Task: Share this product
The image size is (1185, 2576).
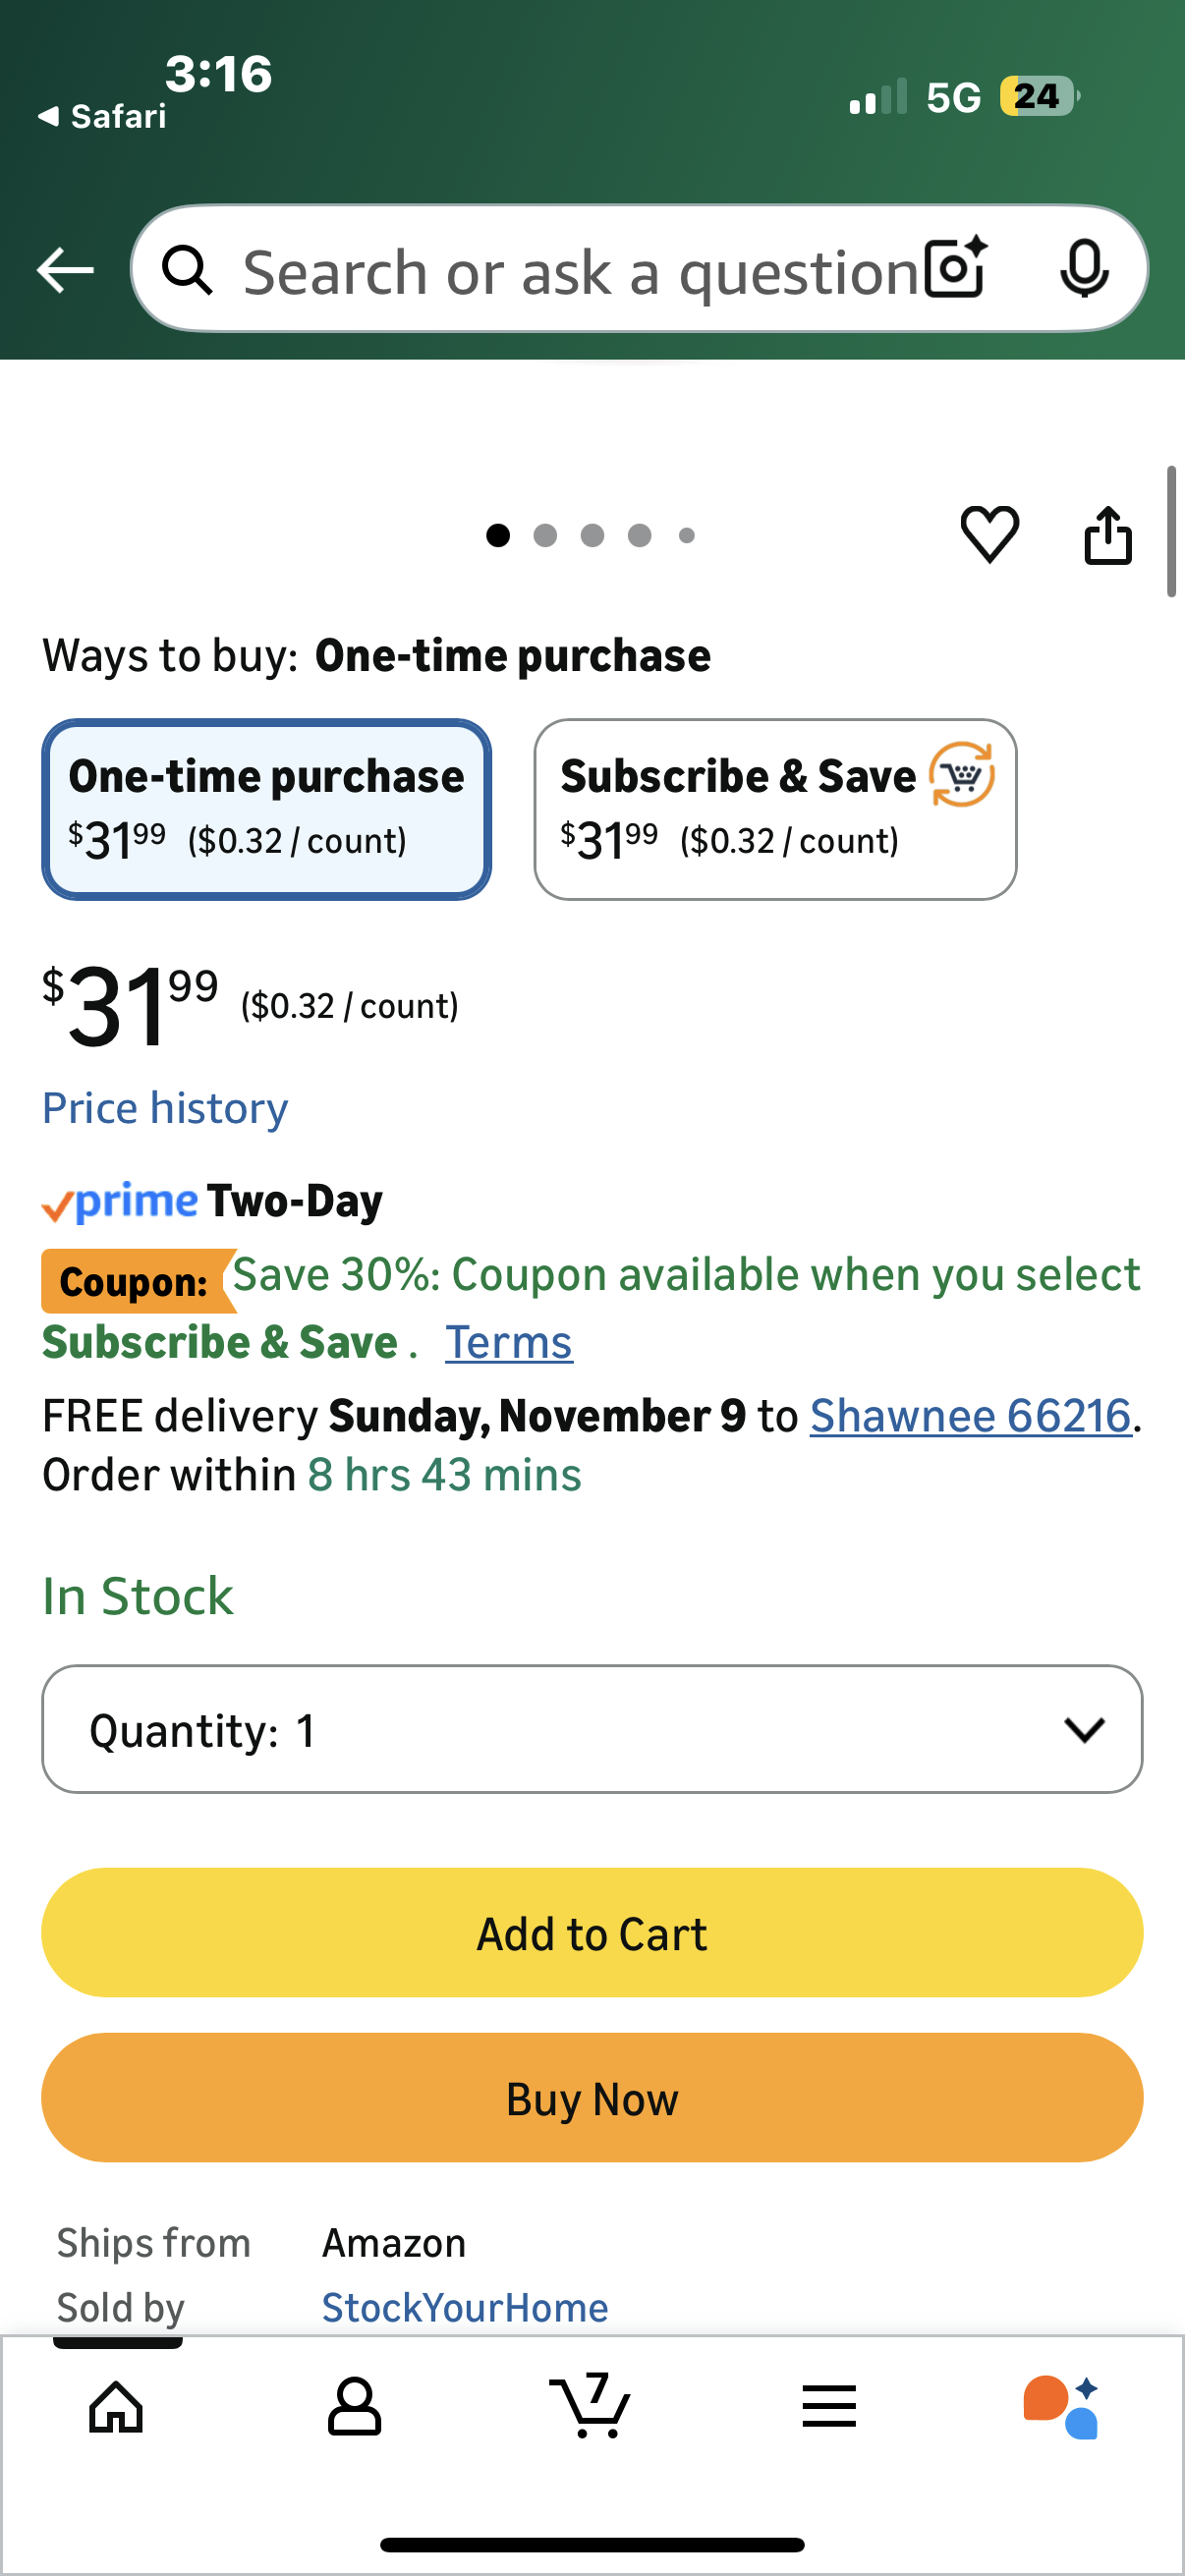Action: (x=1107, y=536)
